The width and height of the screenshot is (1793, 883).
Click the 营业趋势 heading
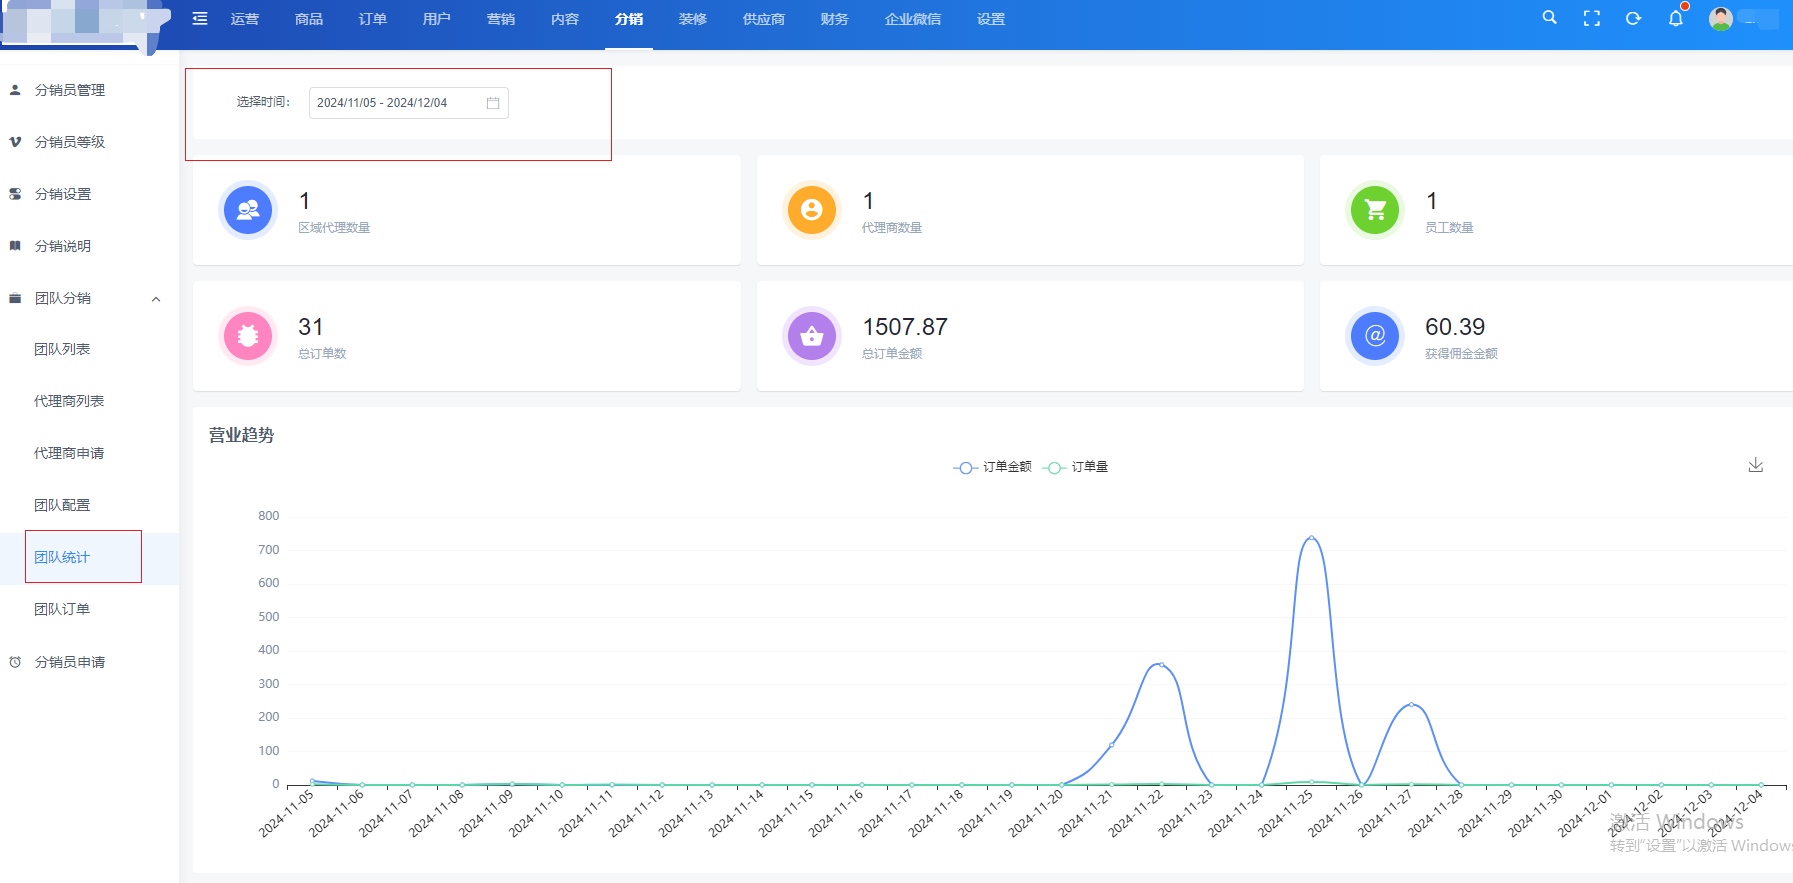point(241,435)
